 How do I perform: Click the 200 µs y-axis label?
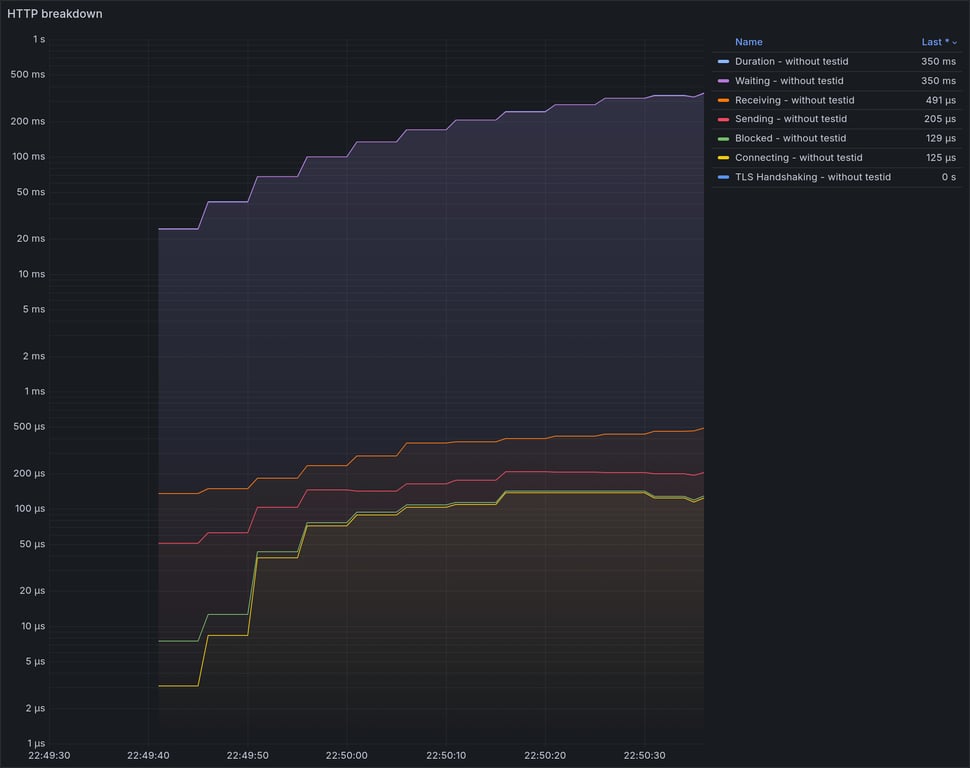click(29, 473)
